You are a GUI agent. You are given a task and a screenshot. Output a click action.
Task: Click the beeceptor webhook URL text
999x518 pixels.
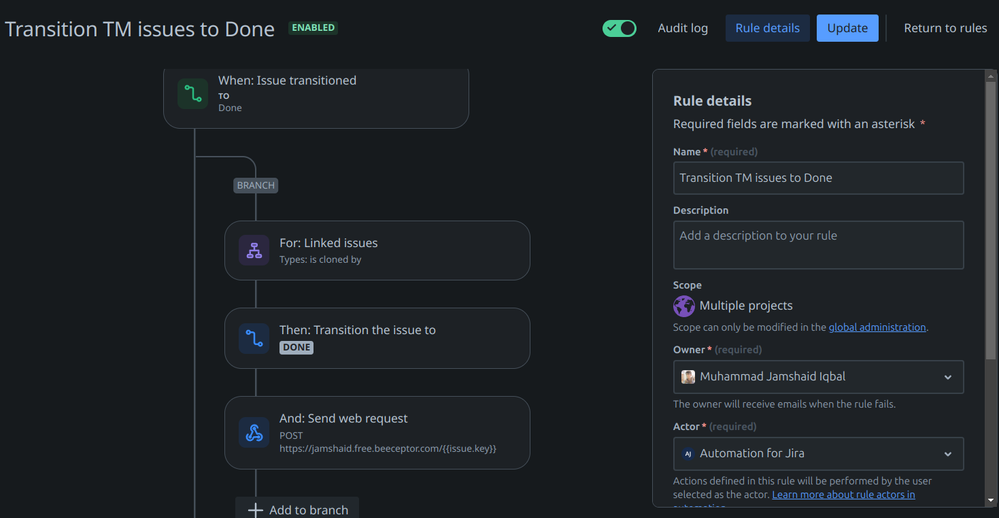coord(387,449)
